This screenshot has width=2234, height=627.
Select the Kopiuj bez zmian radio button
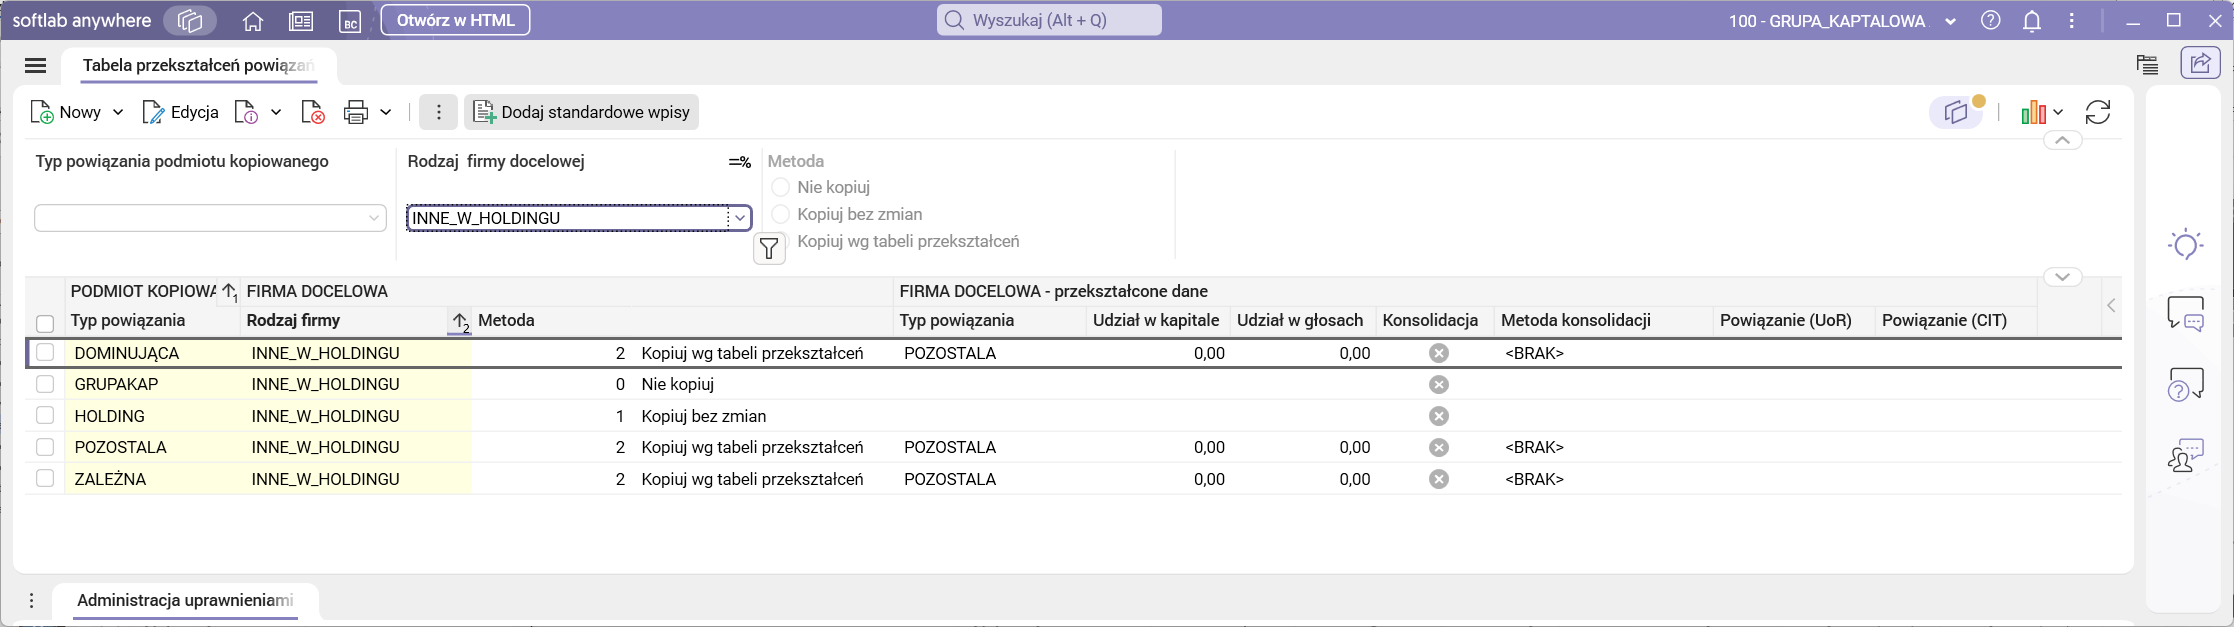point(781,214)
